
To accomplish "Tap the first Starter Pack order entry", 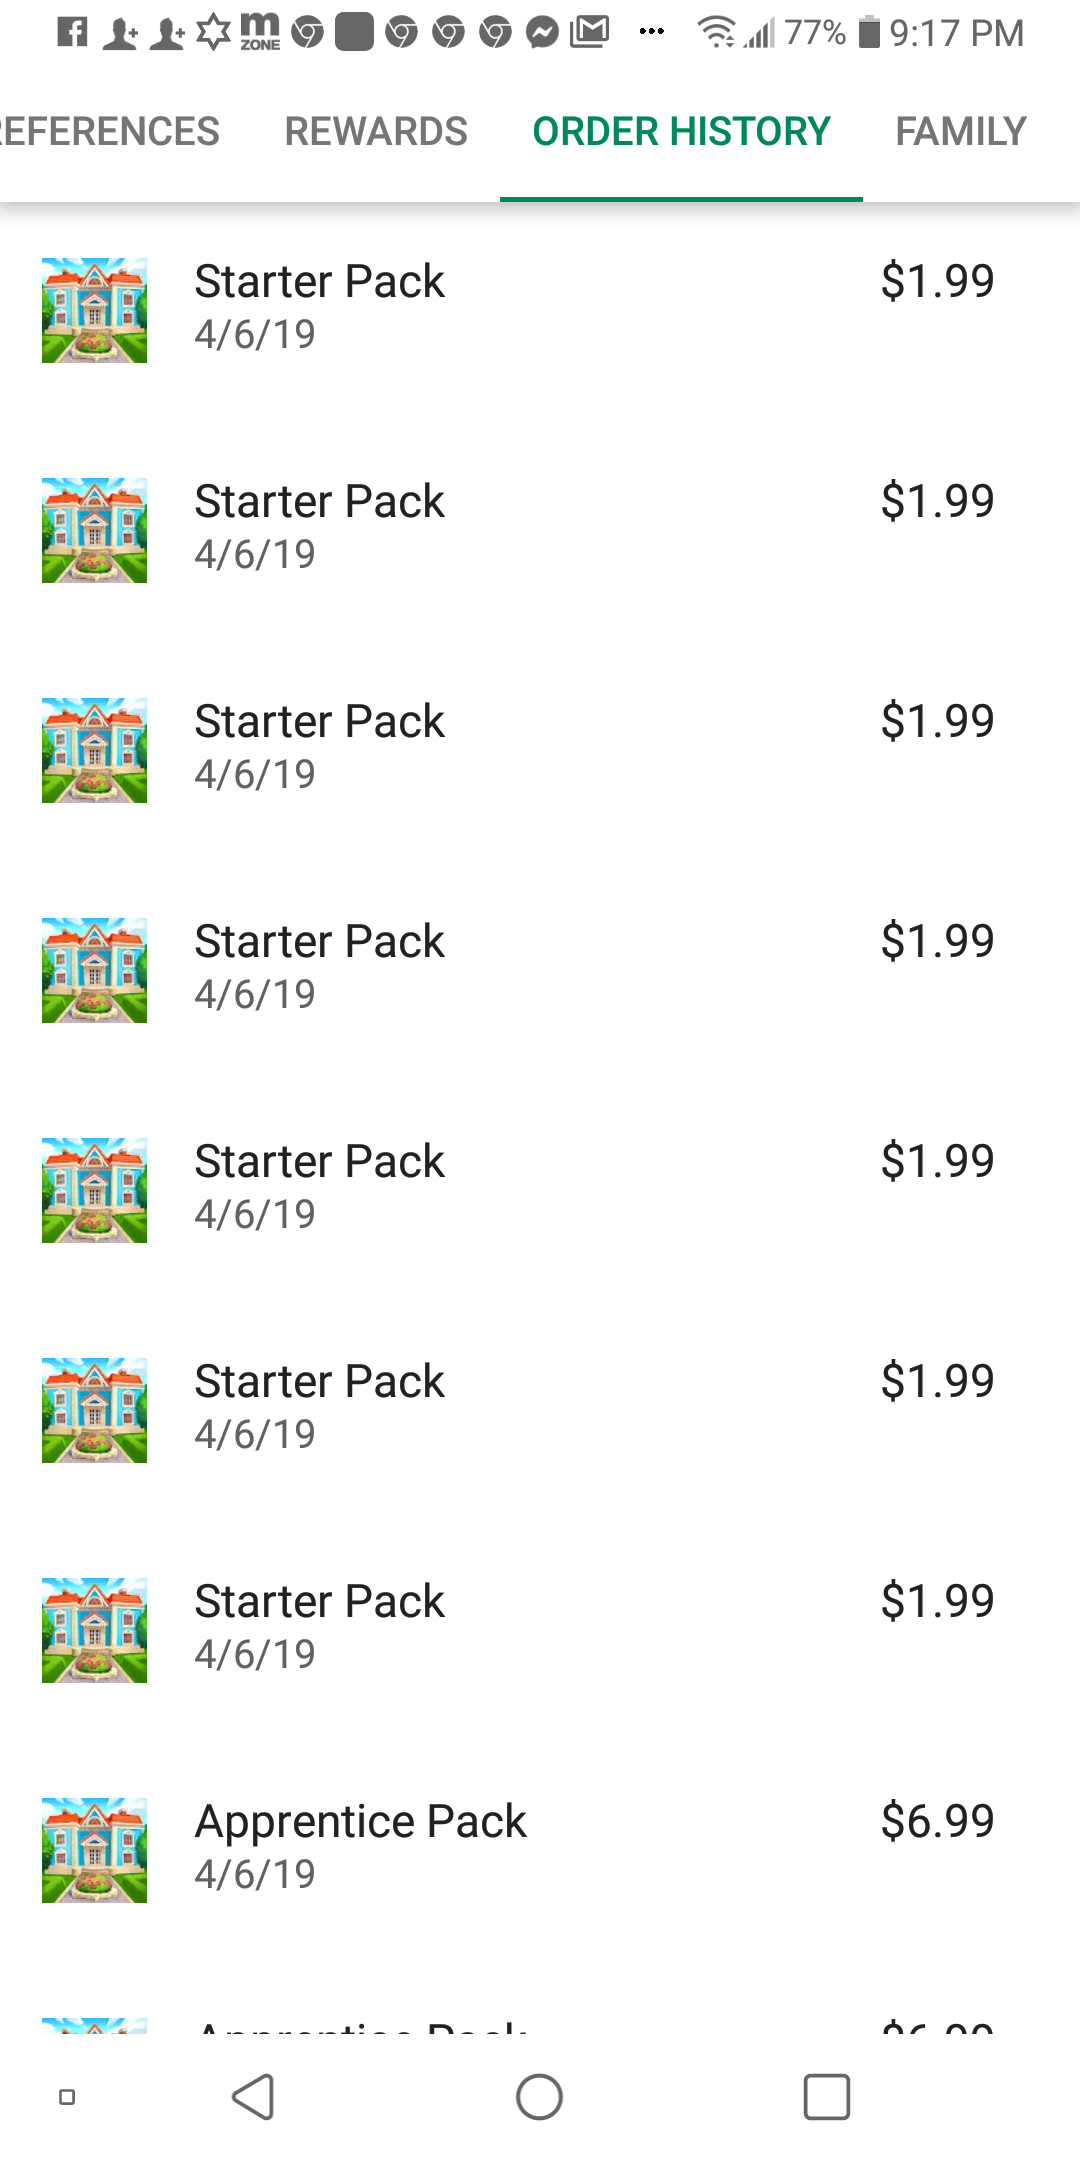I will coord(540,305).
